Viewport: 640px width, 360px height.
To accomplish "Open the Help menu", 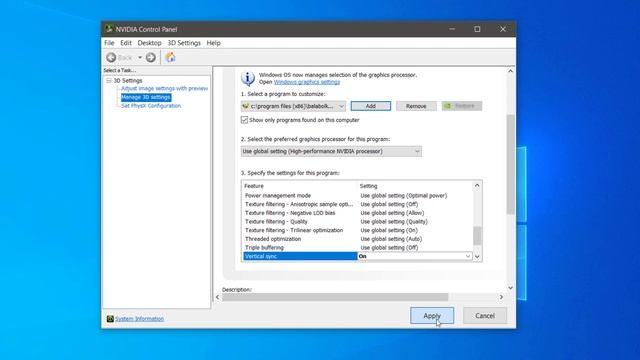I will [213, 43].
